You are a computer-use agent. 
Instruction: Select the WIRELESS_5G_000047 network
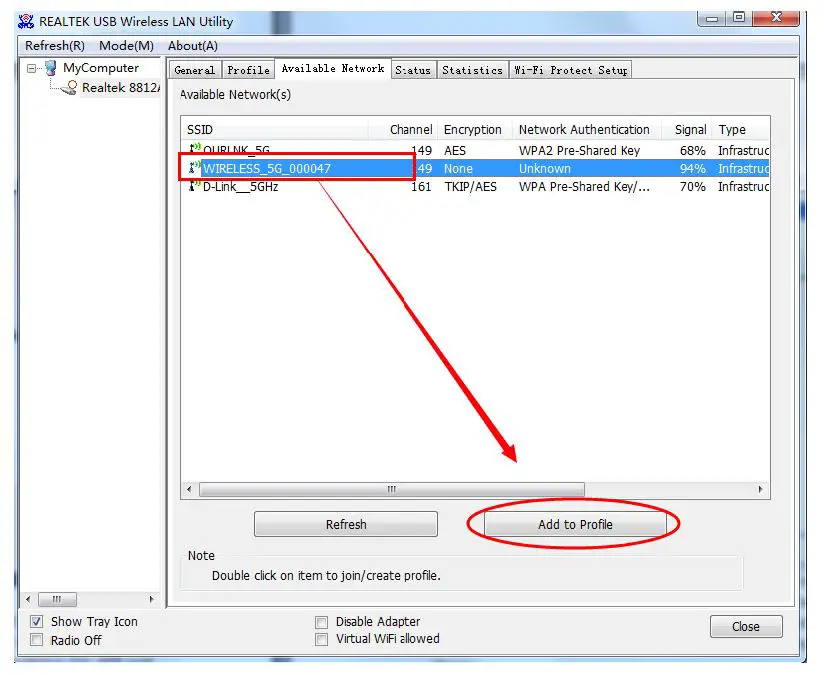tap(476, 168)
